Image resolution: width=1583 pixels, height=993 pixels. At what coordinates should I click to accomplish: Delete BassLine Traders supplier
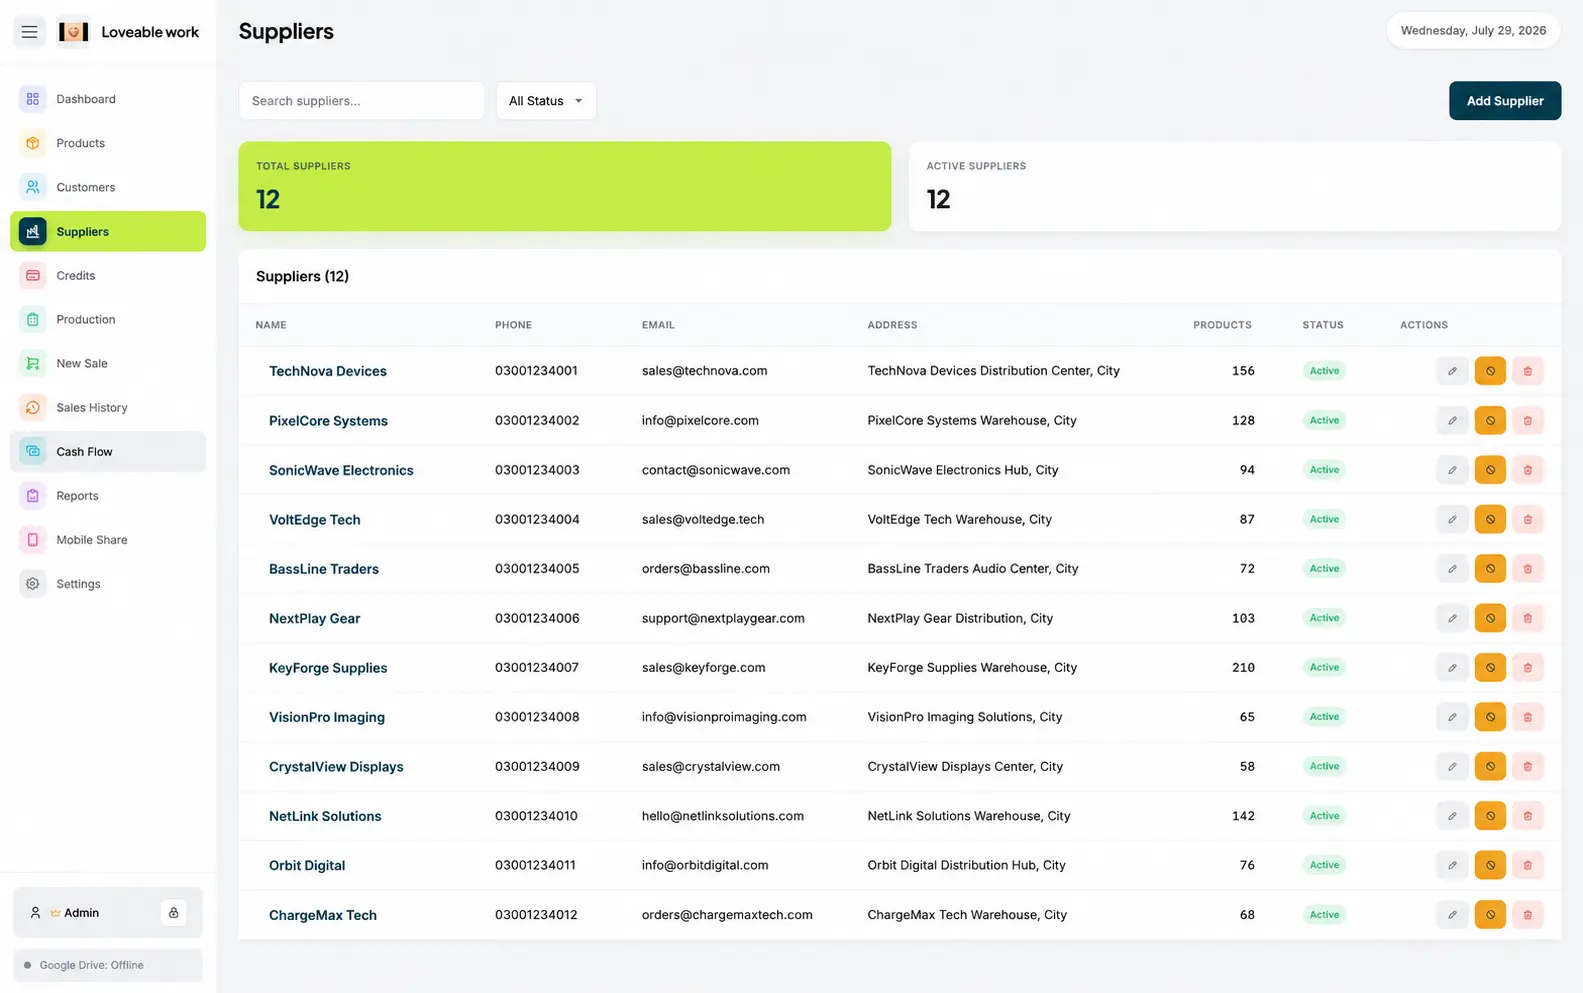pos(1528,569)
